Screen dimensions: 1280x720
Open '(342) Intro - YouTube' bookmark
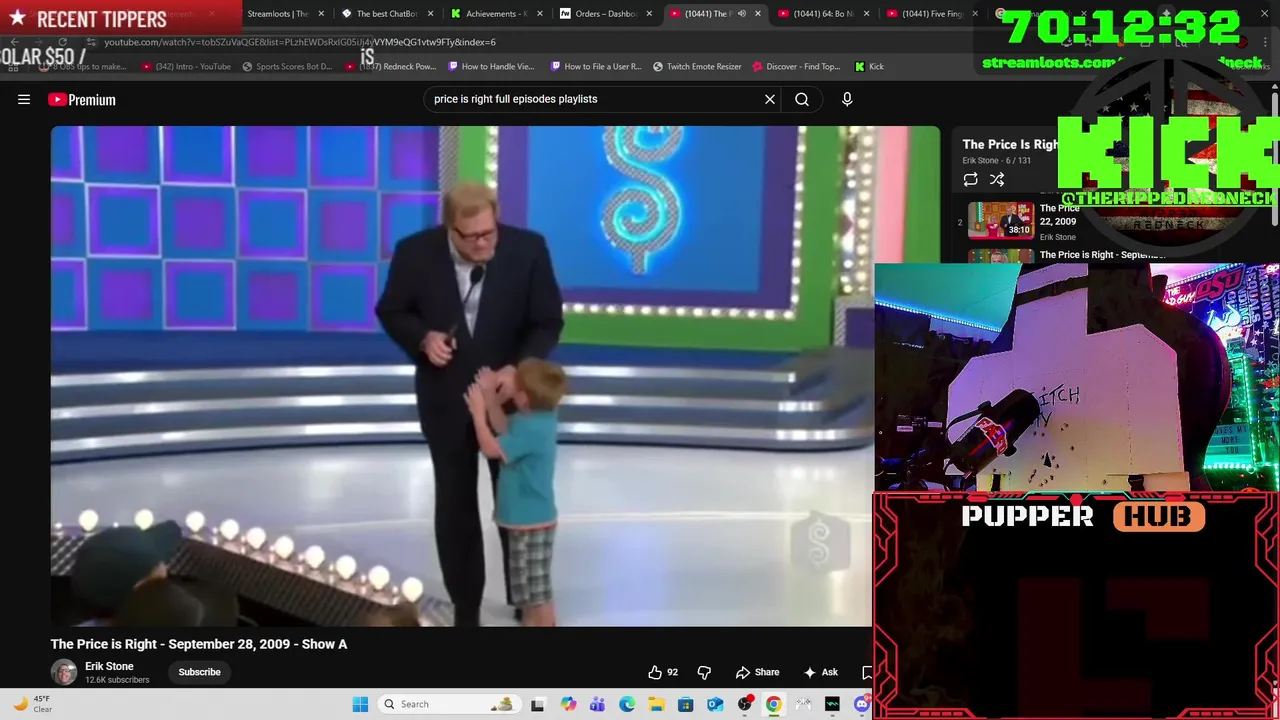186,66
